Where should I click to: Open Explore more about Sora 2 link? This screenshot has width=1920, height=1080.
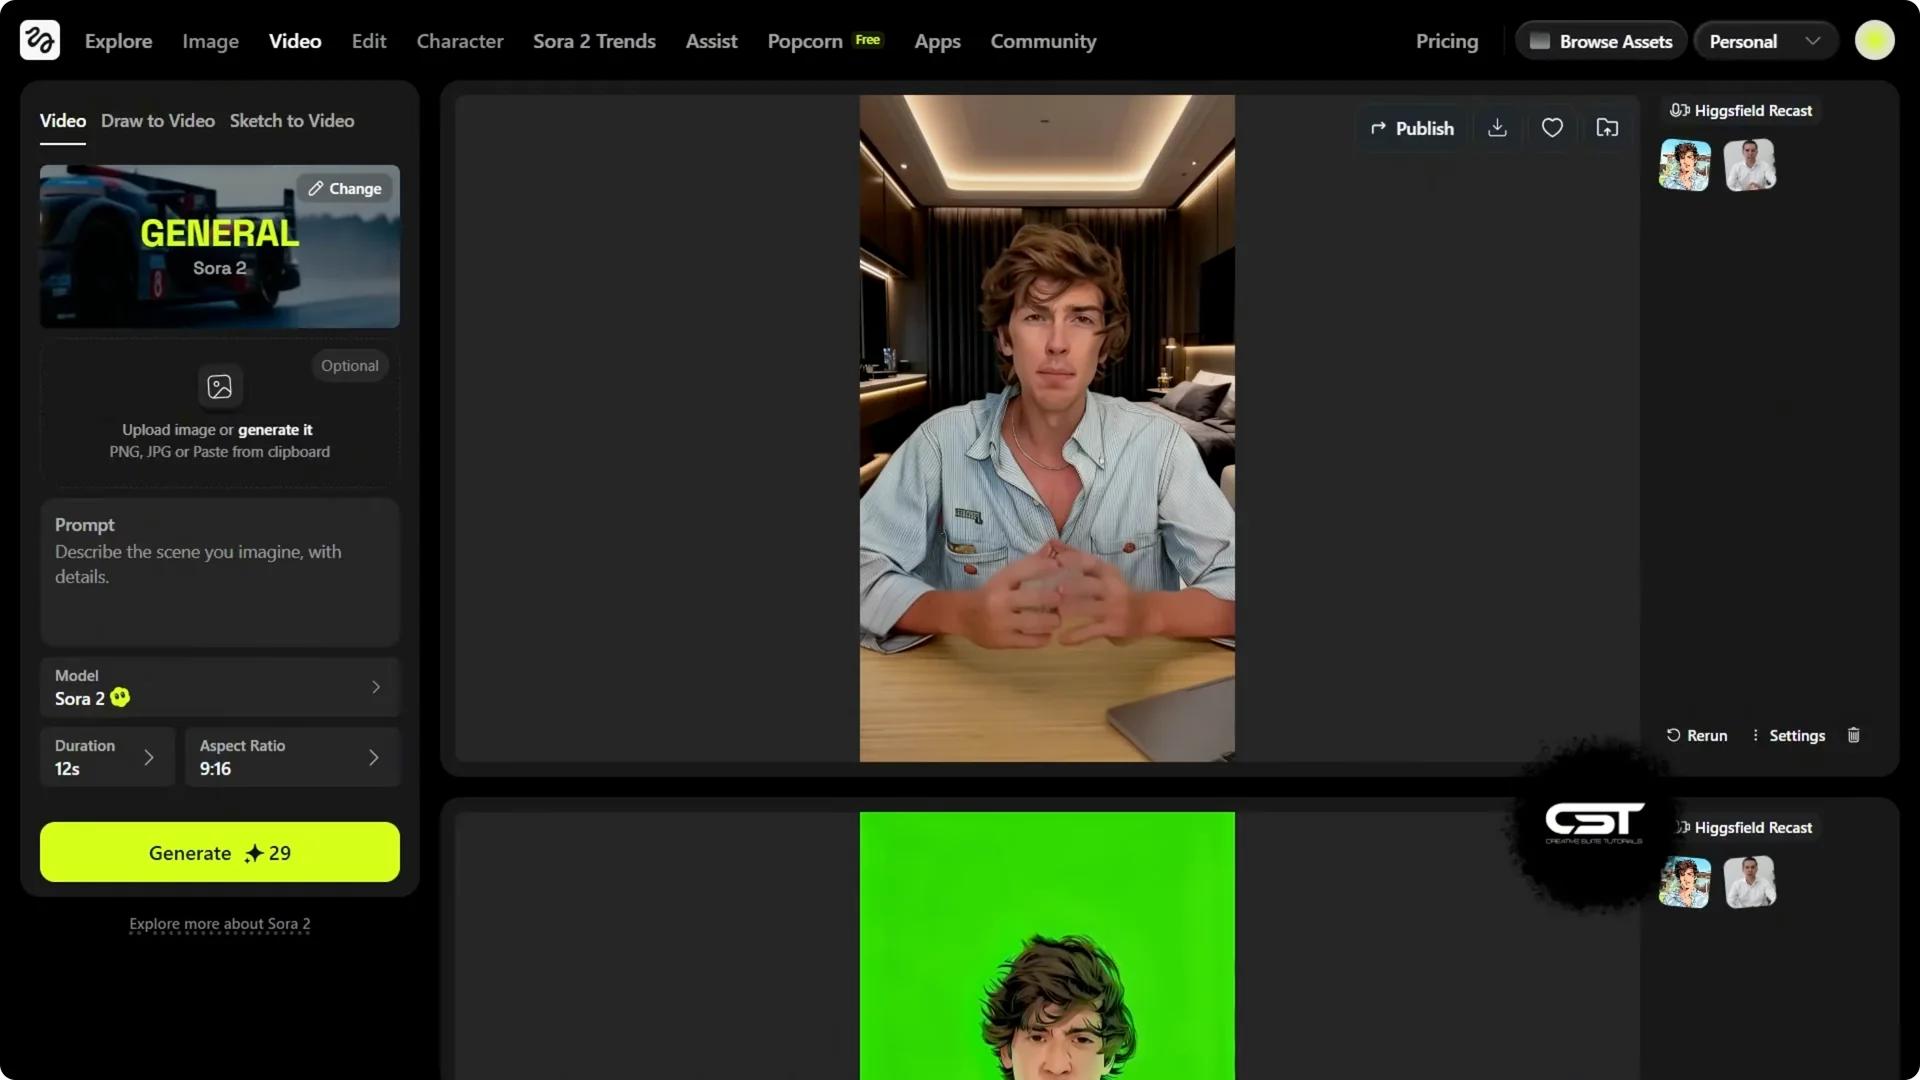[219, 925]
